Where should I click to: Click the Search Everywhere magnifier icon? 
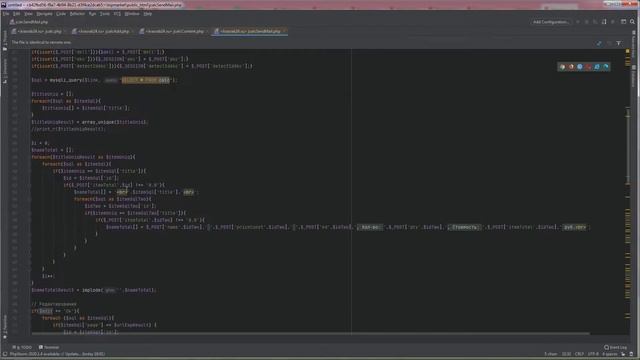(x=632, y=22)
